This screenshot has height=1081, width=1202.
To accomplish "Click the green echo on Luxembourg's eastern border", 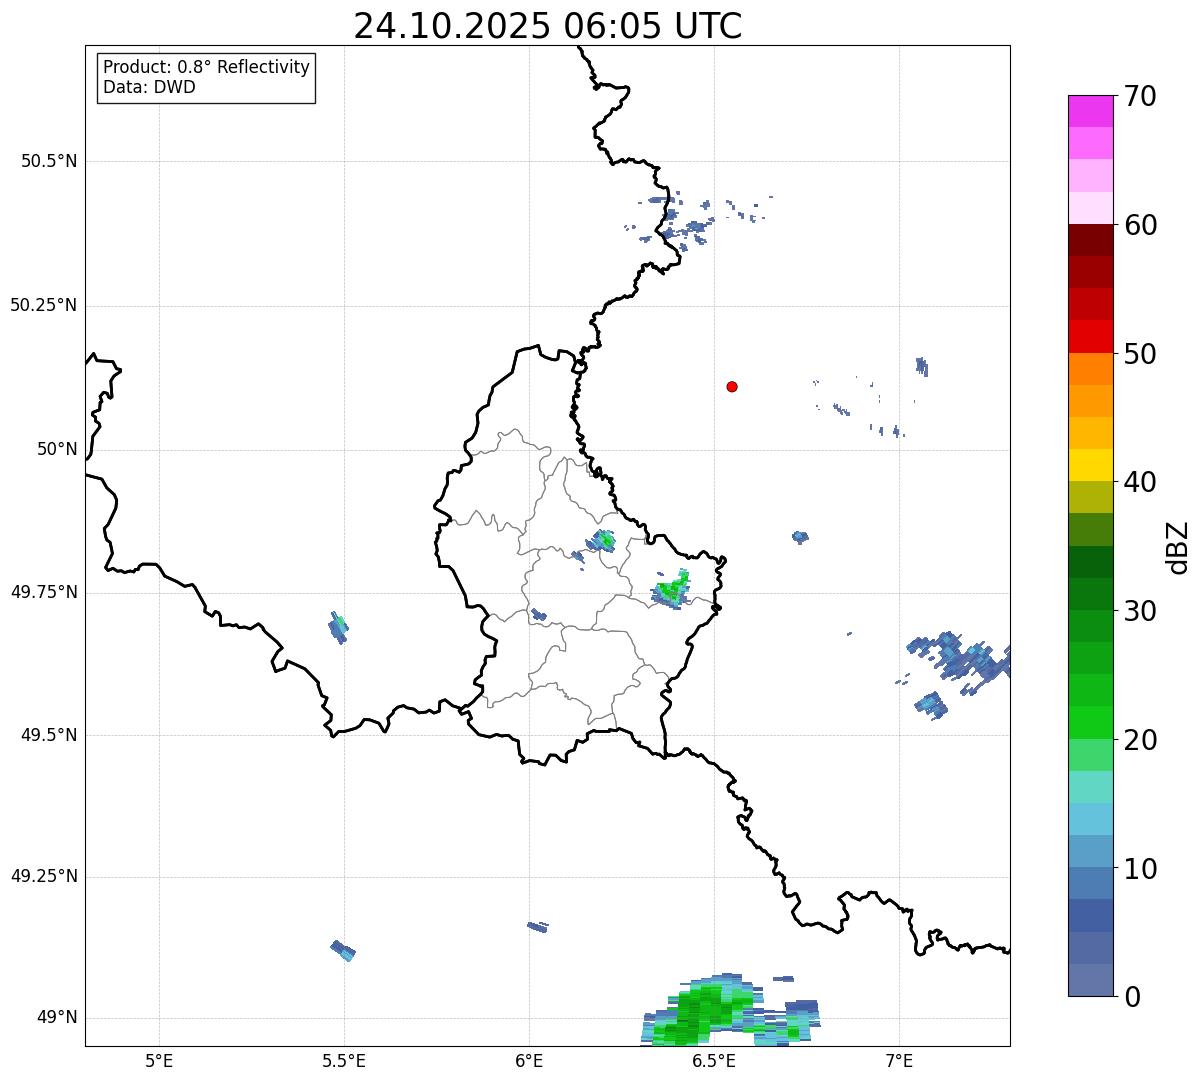I will (x=671, y=590).
